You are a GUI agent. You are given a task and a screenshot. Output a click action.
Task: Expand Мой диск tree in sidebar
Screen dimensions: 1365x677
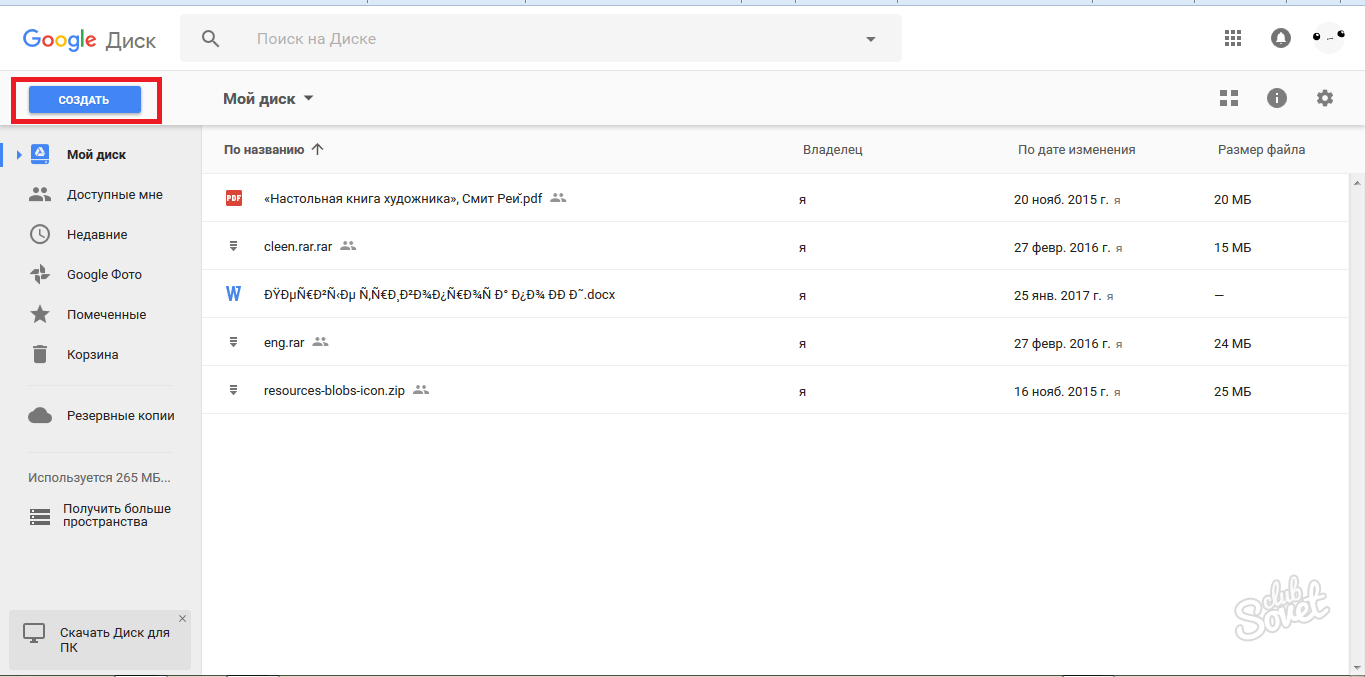(x=18, y=155)
